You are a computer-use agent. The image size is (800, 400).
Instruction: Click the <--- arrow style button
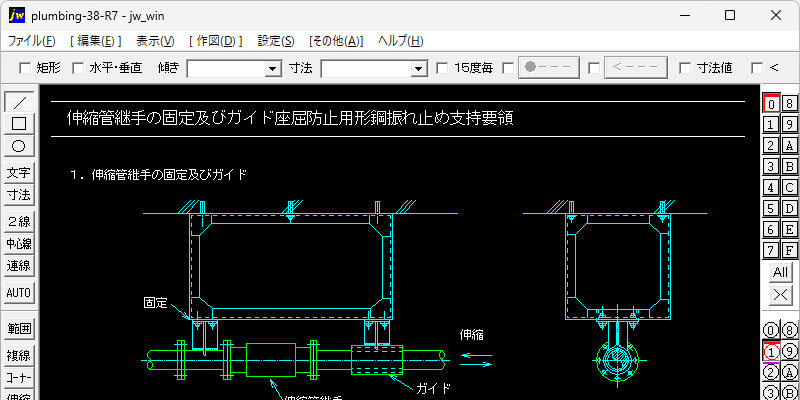(x=636, y=67)
